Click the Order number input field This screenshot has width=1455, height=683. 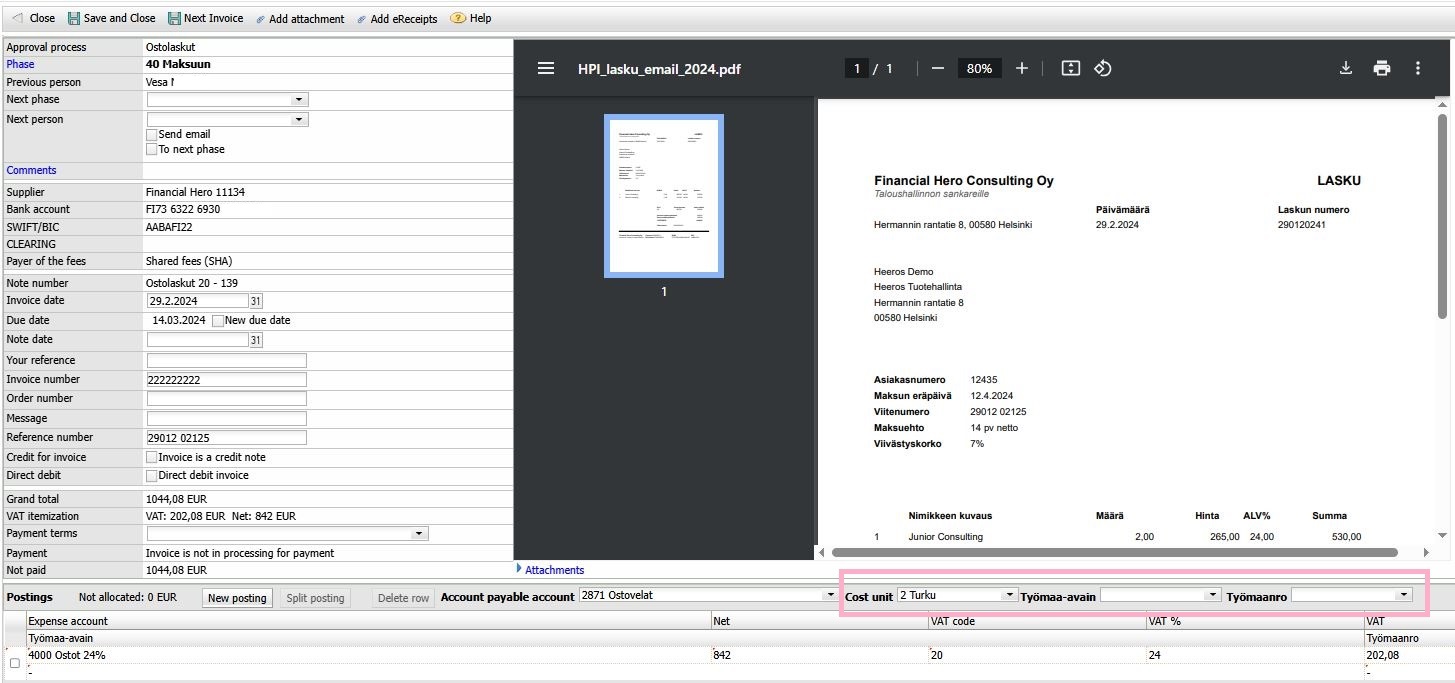tap(226, 398)
